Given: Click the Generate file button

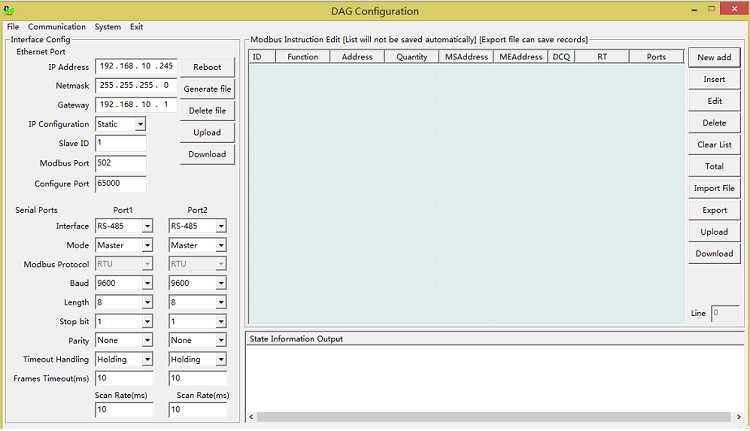Looking at the screenshot, I should 207,89.
